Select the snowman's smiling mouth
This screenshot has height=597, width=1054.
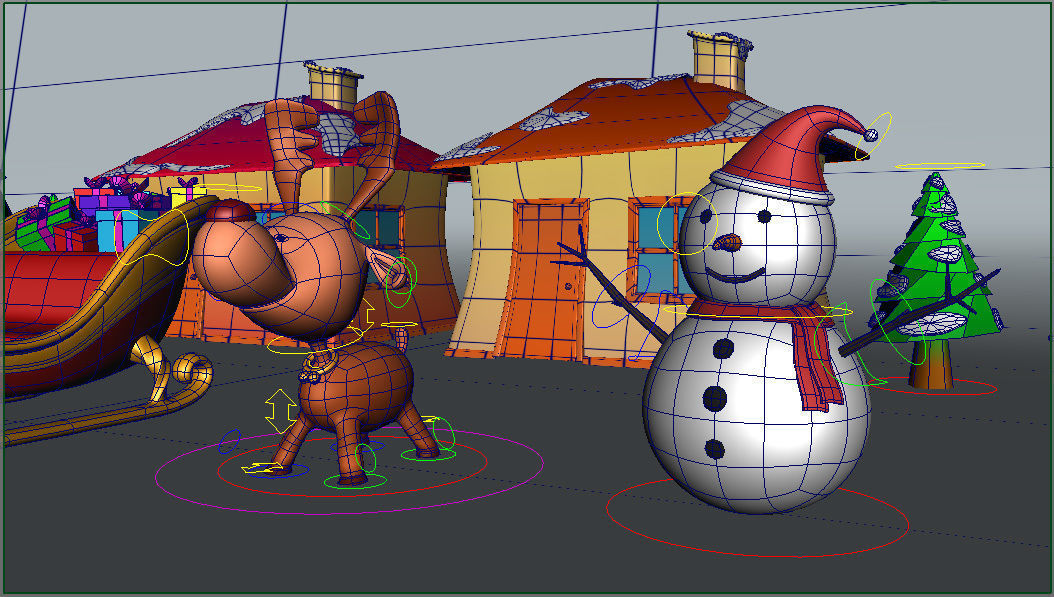735,275
